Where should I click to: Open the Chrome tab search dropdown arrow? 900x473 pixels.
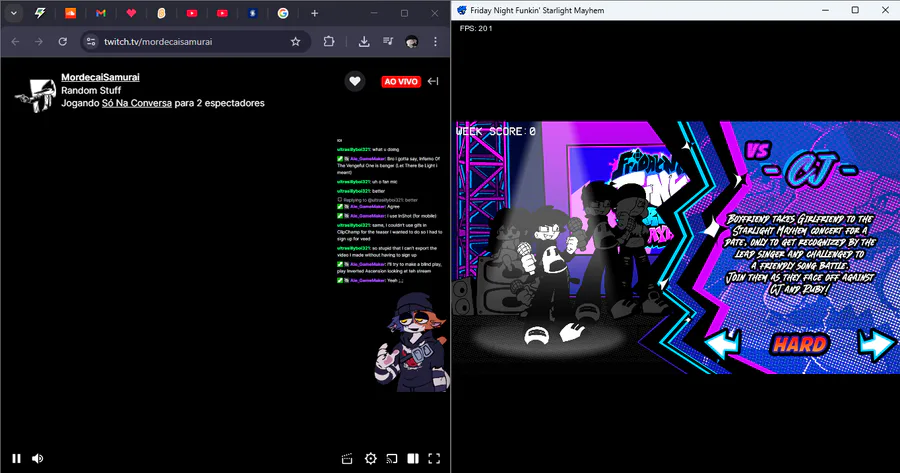click(14, 13)
